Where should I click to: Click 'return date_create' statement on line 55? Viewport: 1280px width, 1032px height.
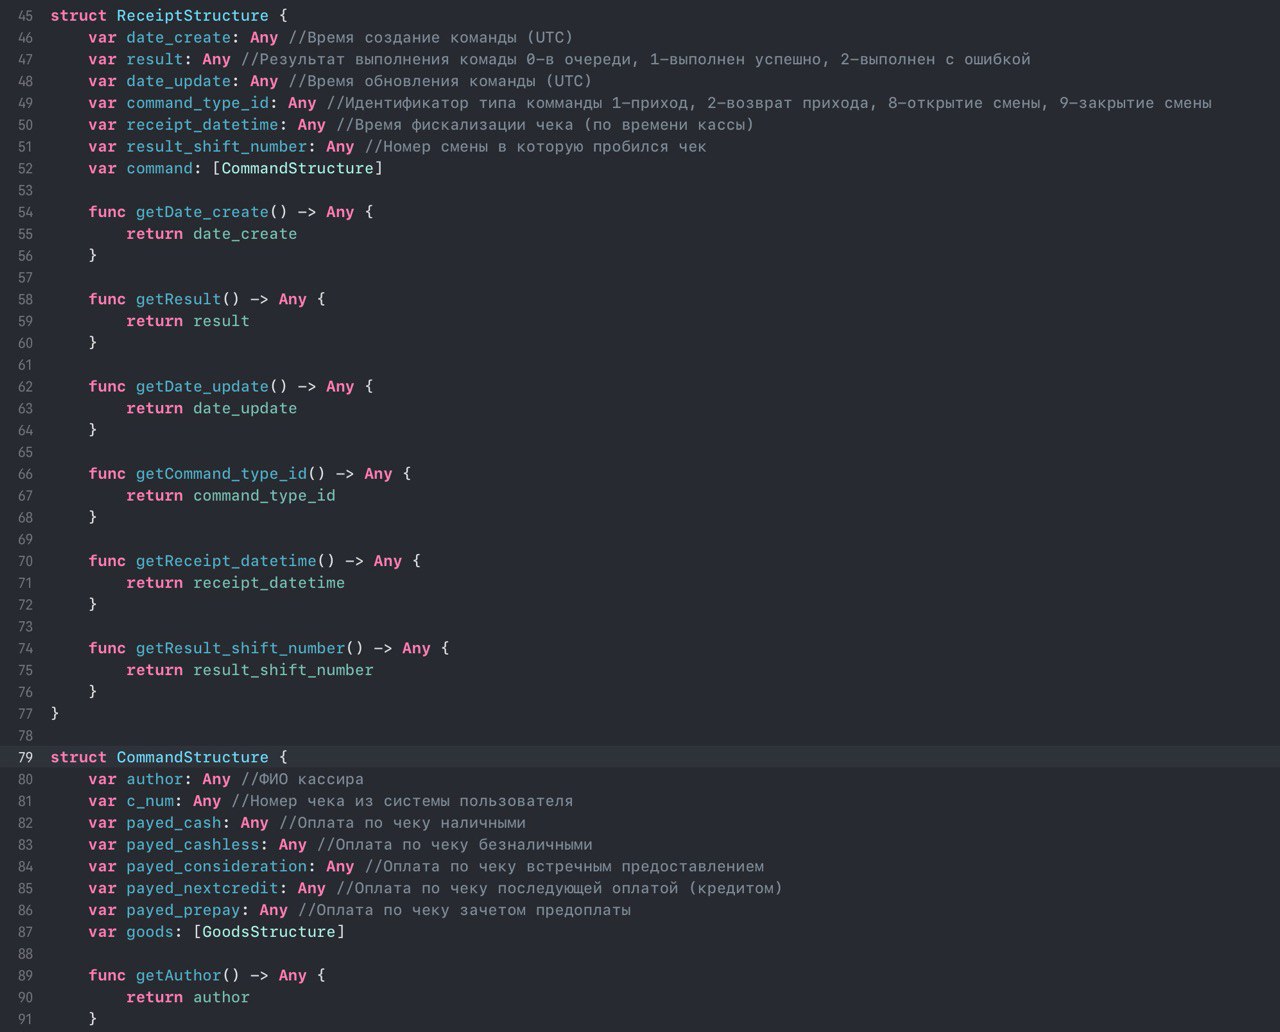(x=212, y=234)
